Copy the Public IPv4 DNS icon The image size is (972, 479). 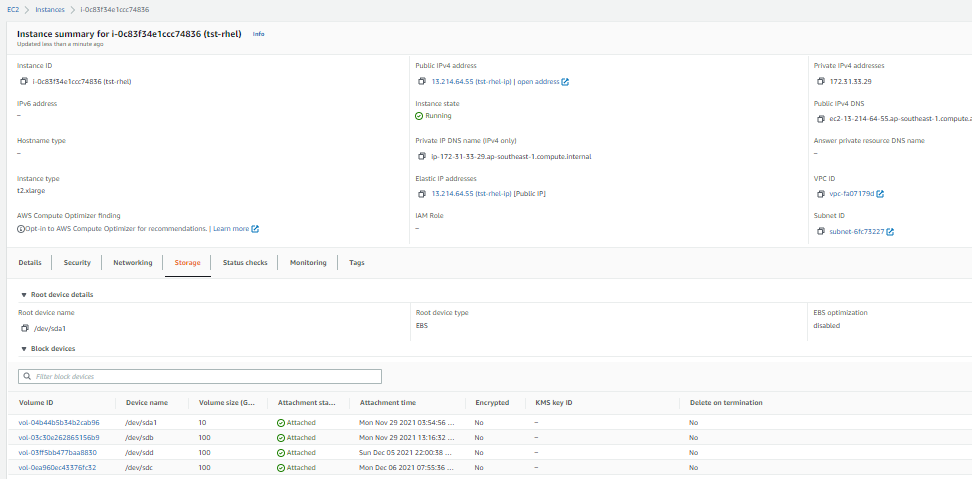[x=821, y=118]
